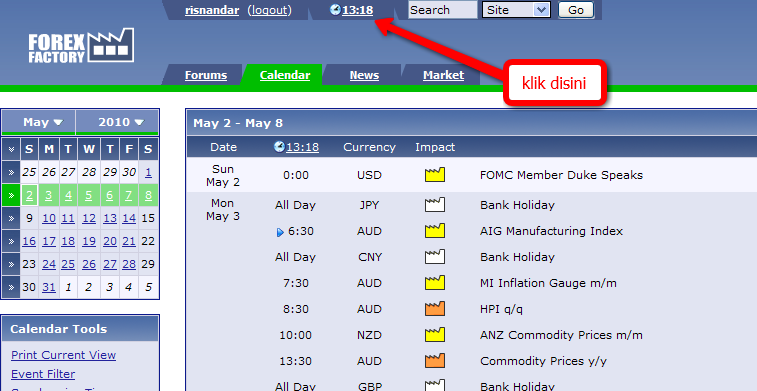Select May 14 in mini calendar

129,218
